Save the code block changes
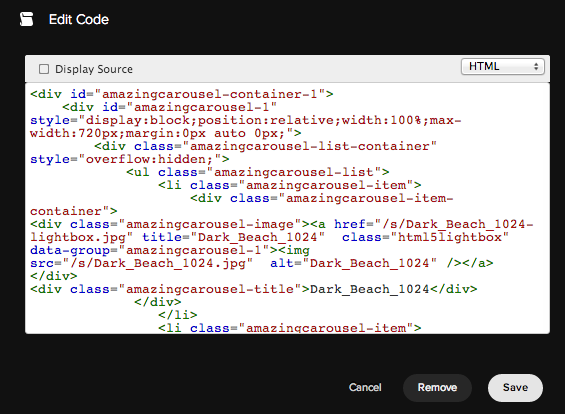 click(x=515, y=387)
